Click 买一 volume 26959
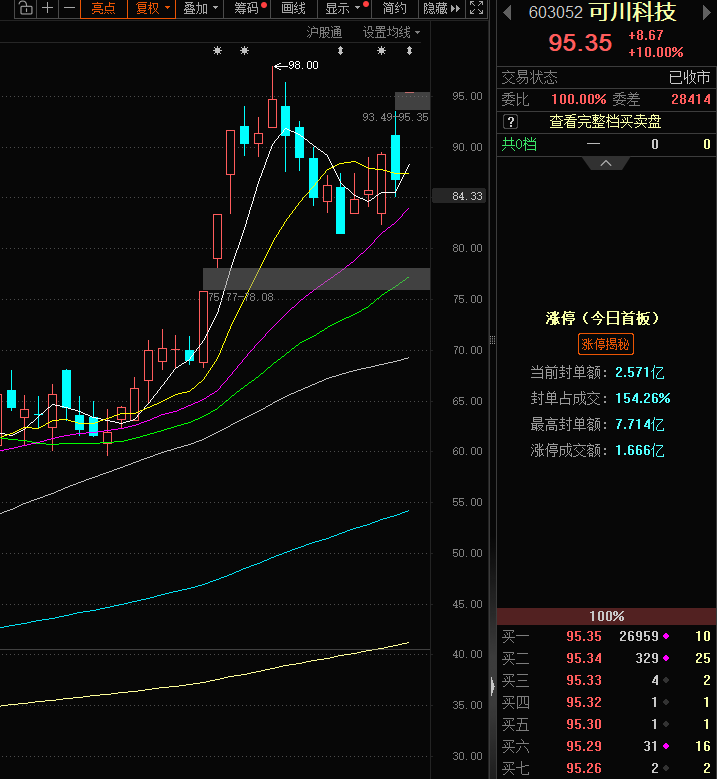The width and height of the screenshot is (717, 779). tap(638, 636)
